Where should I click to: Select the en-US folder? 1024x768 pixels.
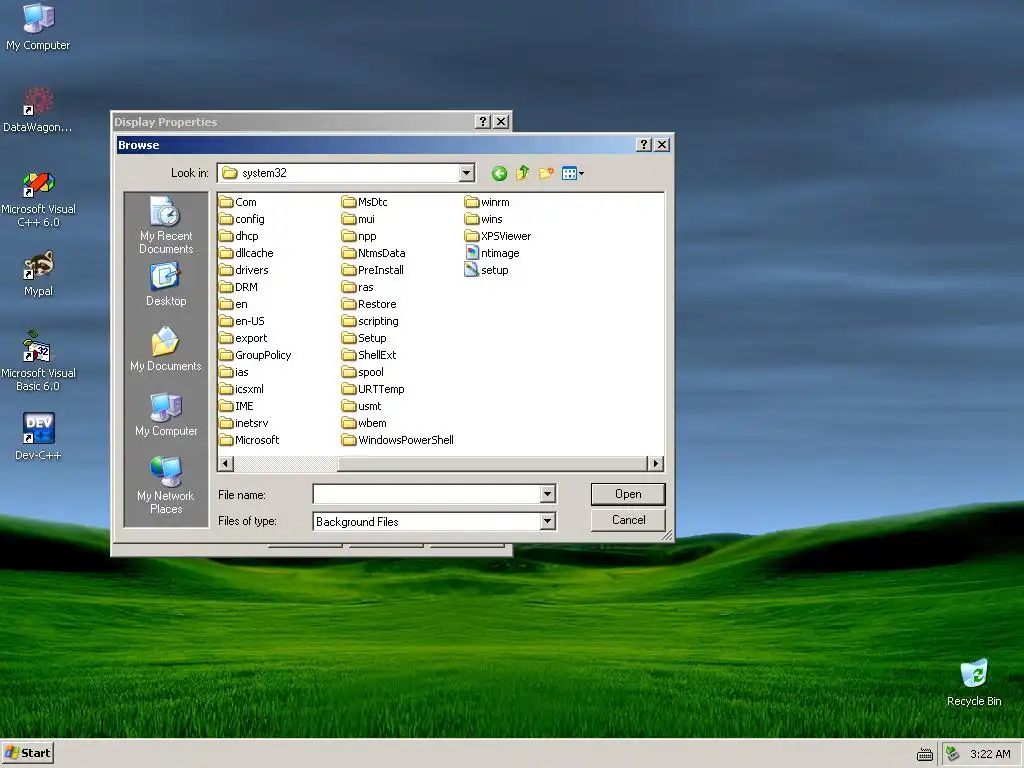coord(242,321)
